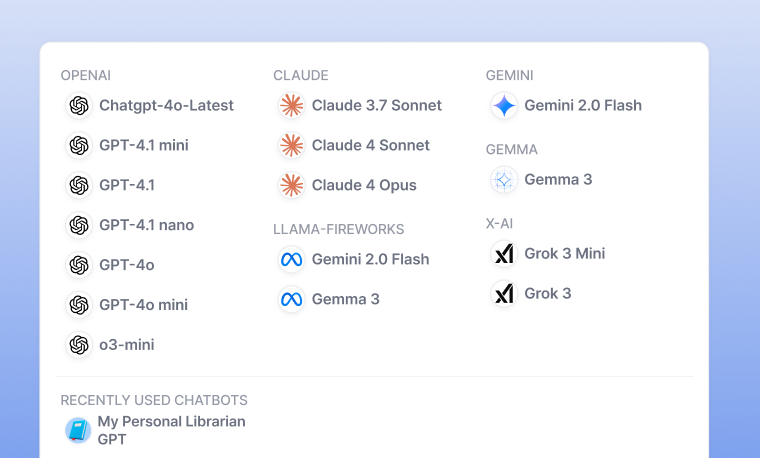
Task: Pick the GPT-4.1 nano label
Action: [146, 225]
